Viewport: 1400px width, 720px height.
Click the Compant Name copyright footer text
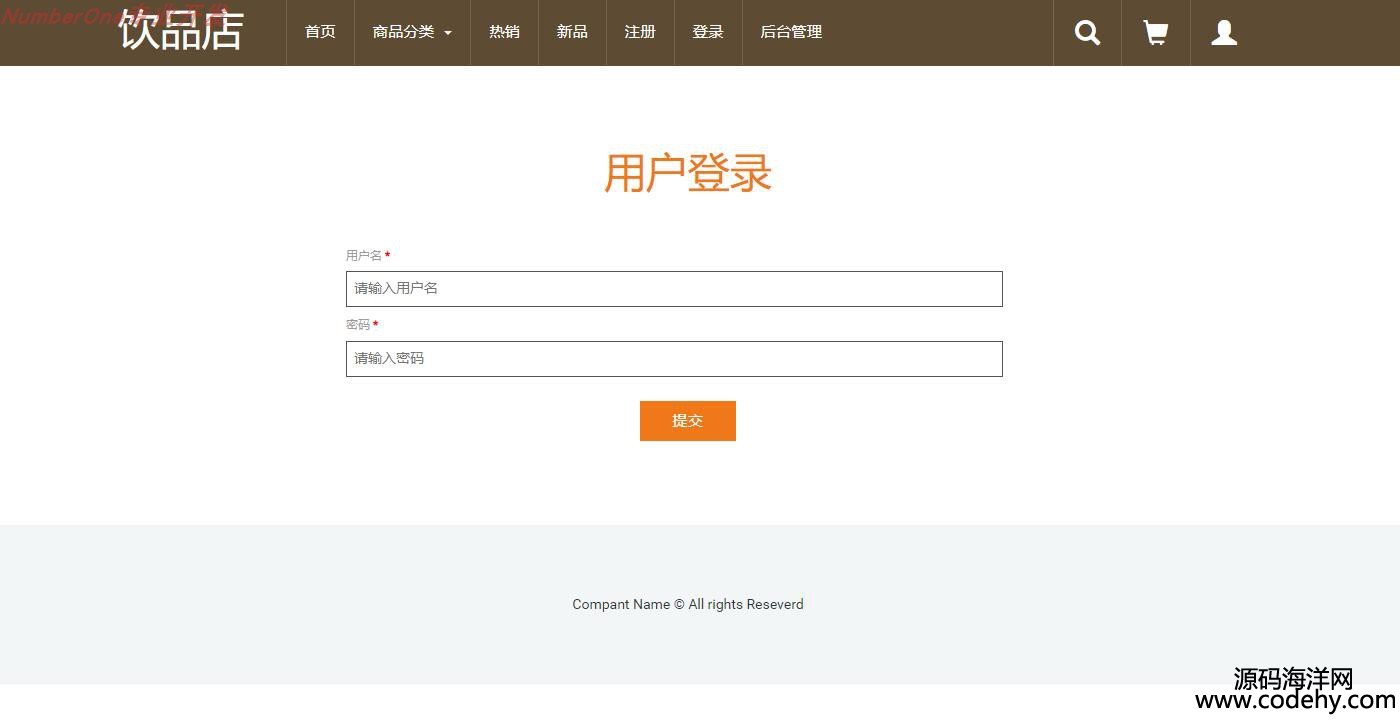(x=688, y=604)
